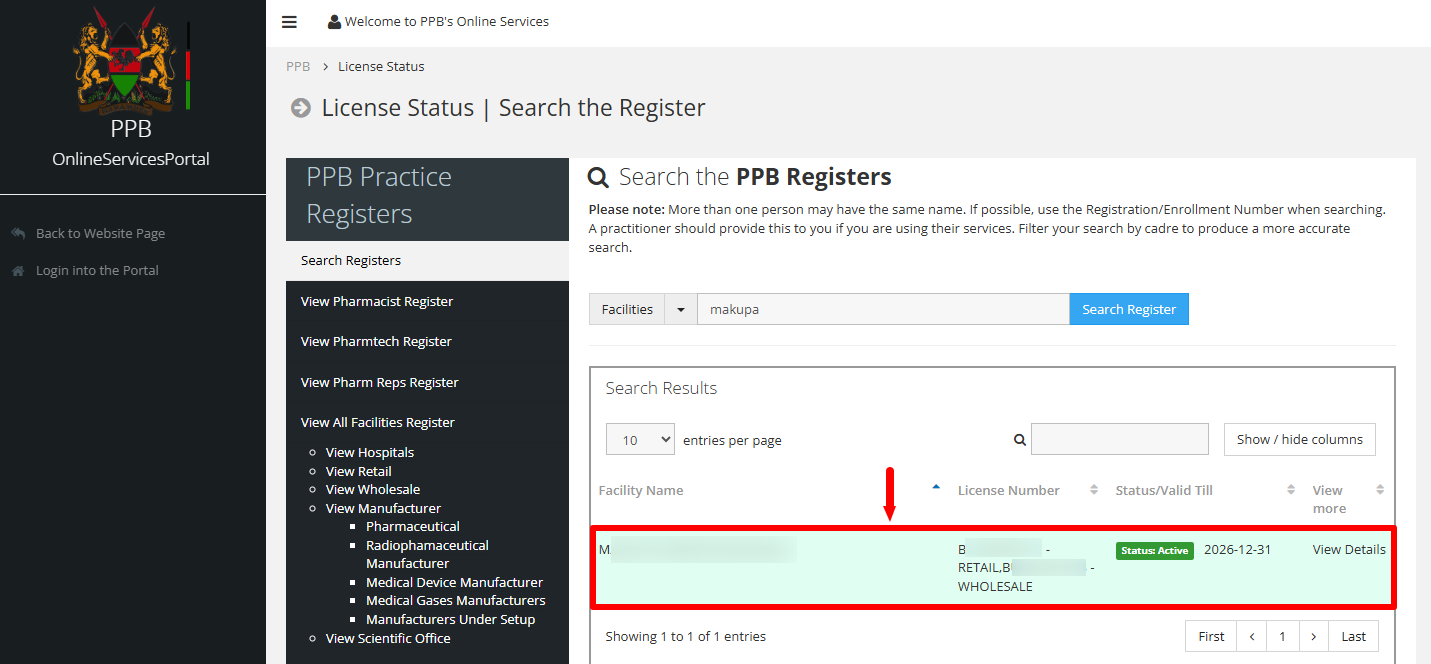This screenshot has width=1431, height=664.
Task: Click the License Number column header text
Action: point(1009,490)
